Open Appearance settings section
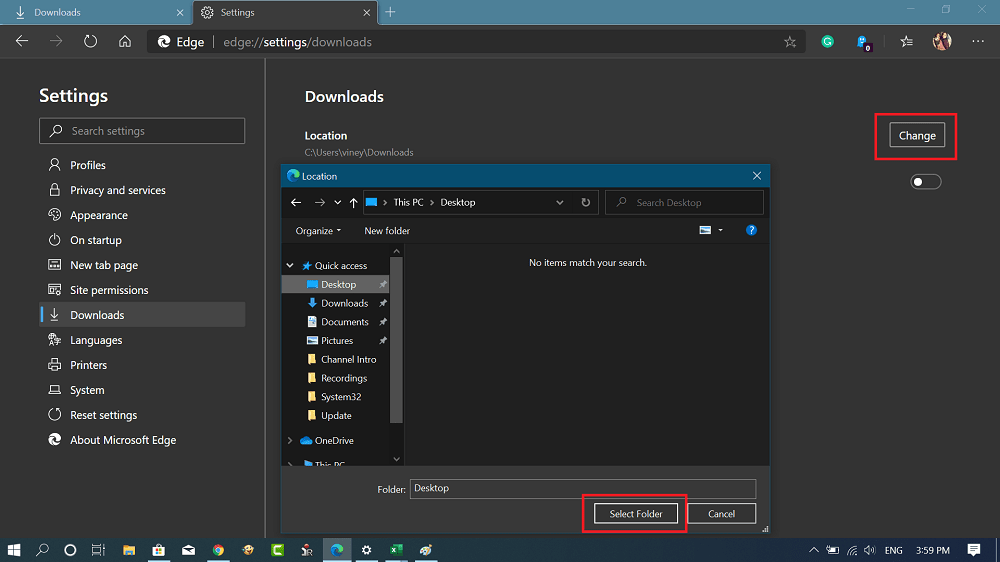The height and width of the screenshot is (562, 1000). 142,215
